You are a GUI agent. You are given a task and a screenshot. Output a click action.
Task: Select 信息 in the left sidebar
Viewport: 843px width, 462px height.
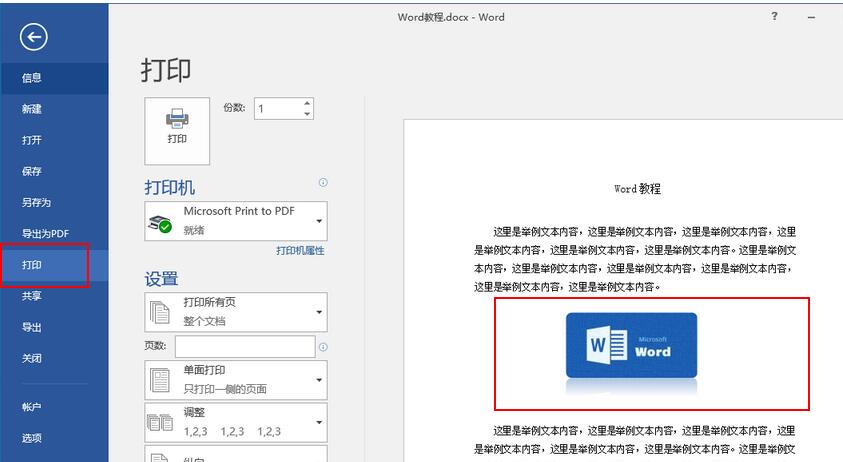[32, 78]
